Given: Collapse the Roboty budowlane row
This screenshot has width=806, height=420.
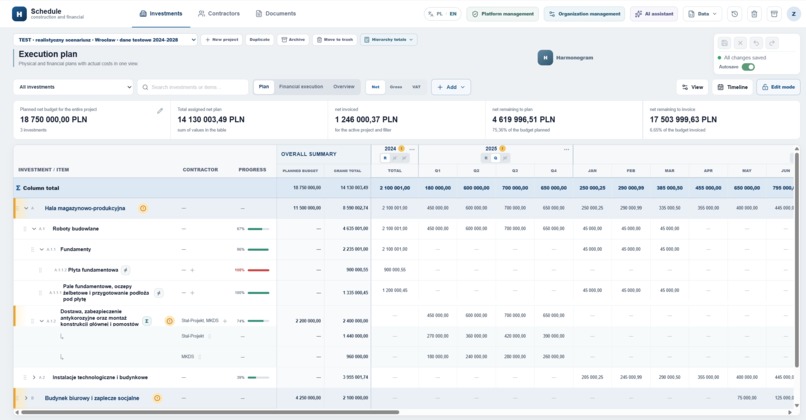Looking at the screenshot, I should (x=34, y=229).
